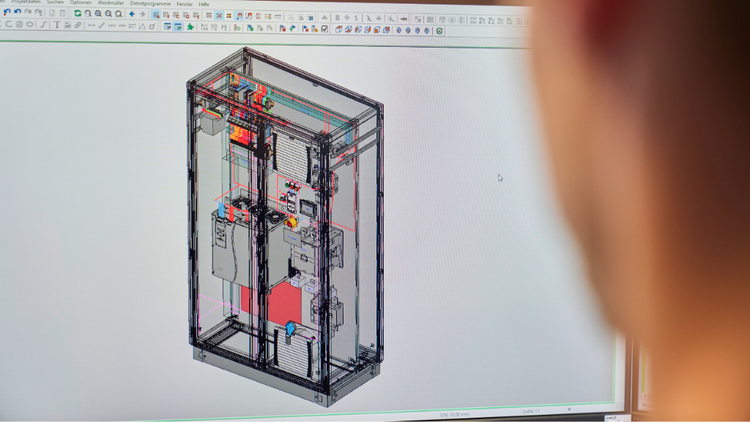The width and height of the screenshot is (750, 422).
Task: Open the Optionen menu
Action: [x=80, y=2]
